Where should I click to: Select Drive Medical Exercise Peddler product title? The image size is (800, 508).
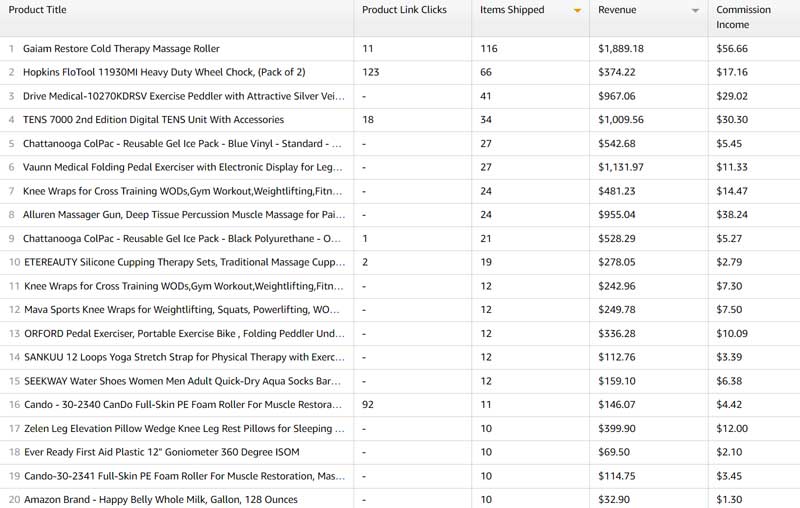(x=184, y=96)
